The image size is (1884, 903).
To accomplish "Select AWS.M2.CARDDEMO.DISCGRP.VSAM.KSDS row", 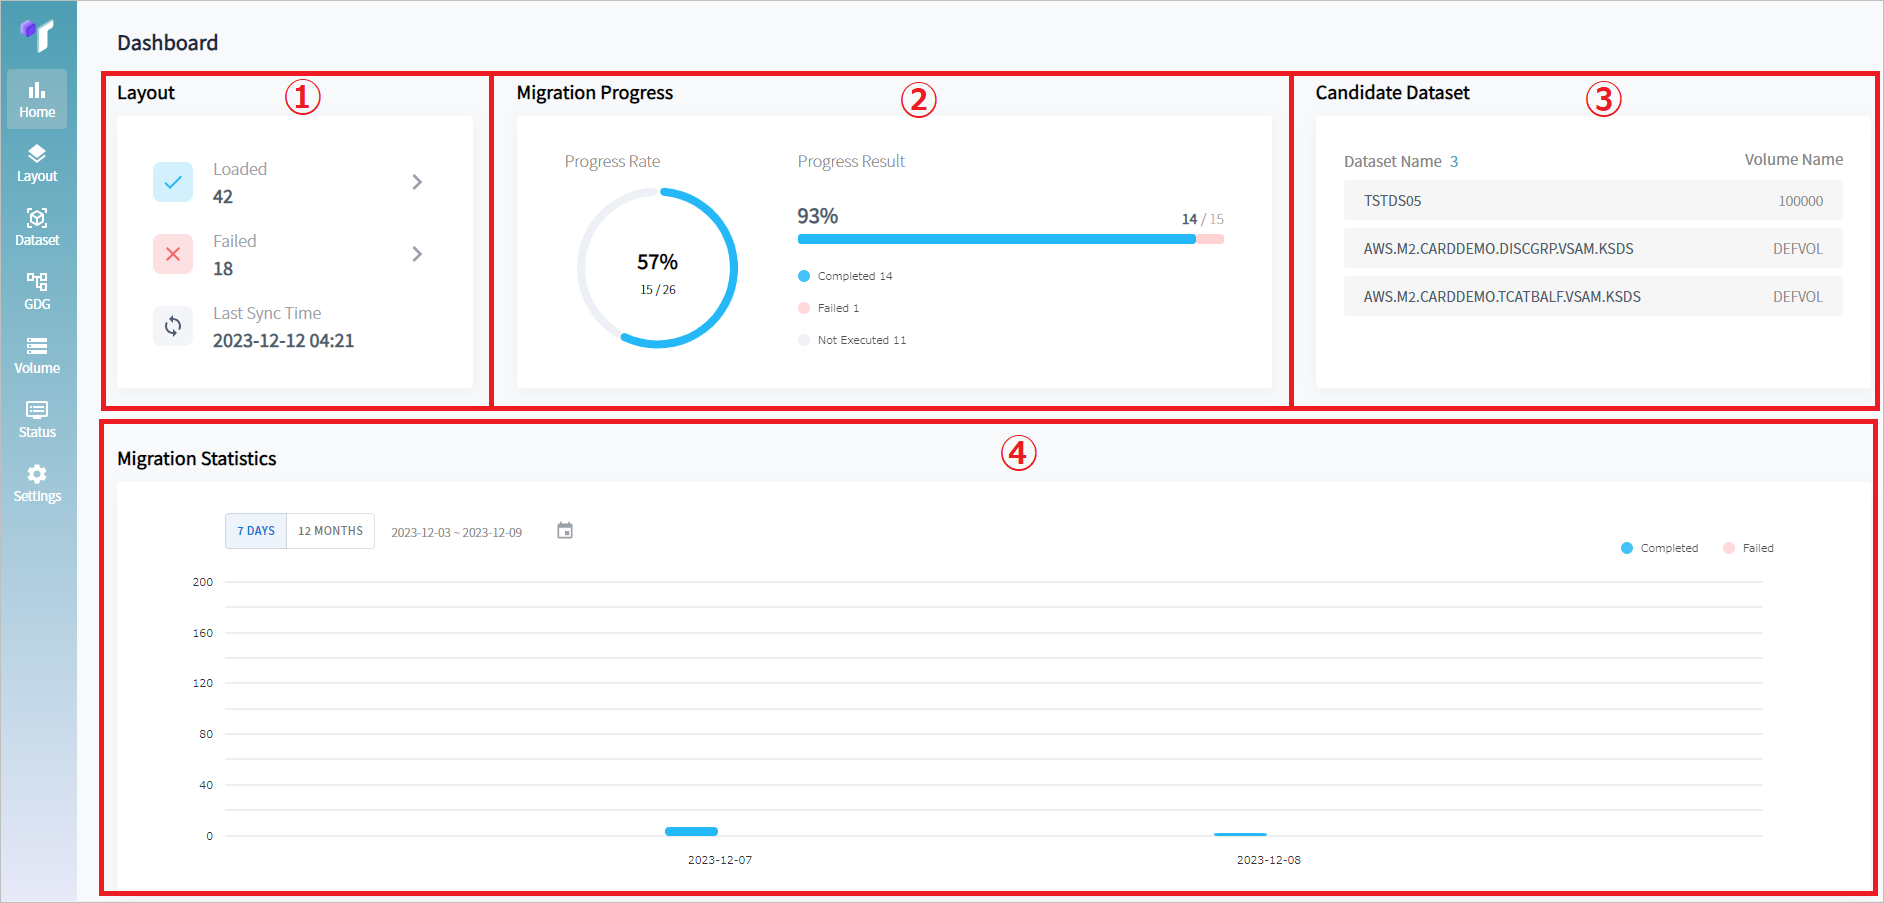I will point(1593,248).
